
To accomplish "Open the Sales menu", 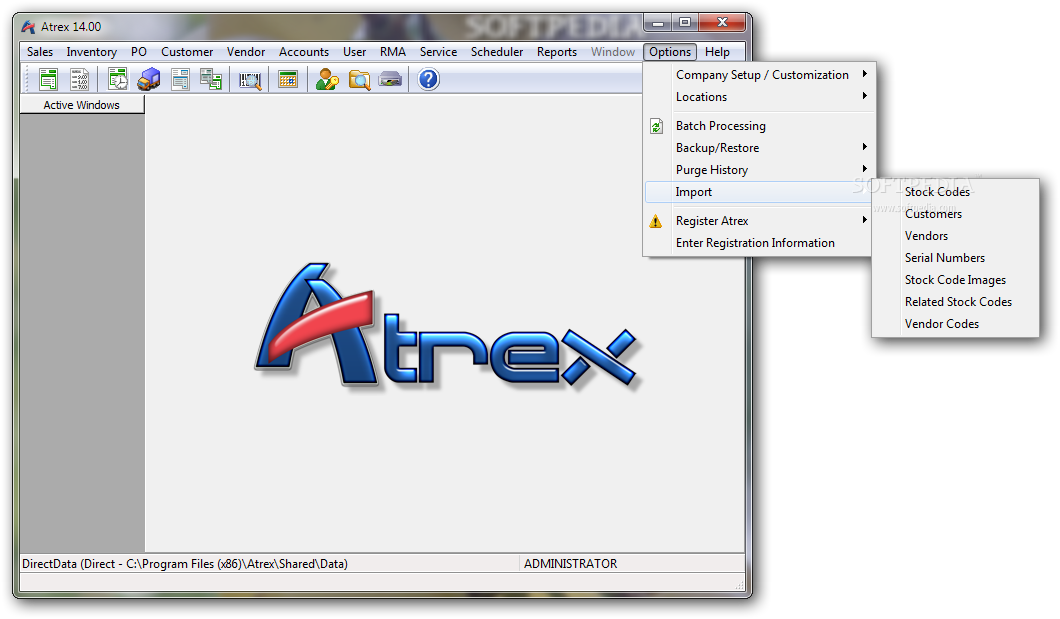I will (x=40, y=52).
